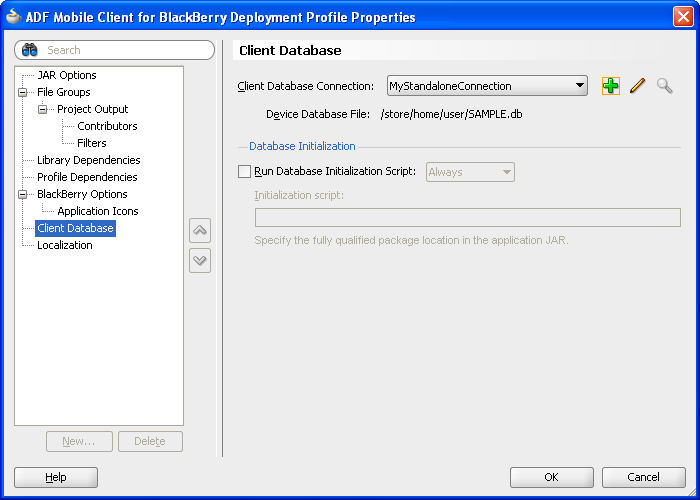This screenshot has height=500, width=700.
Task: Open the Always run frequency dropdown
Action: click(470, 172)
